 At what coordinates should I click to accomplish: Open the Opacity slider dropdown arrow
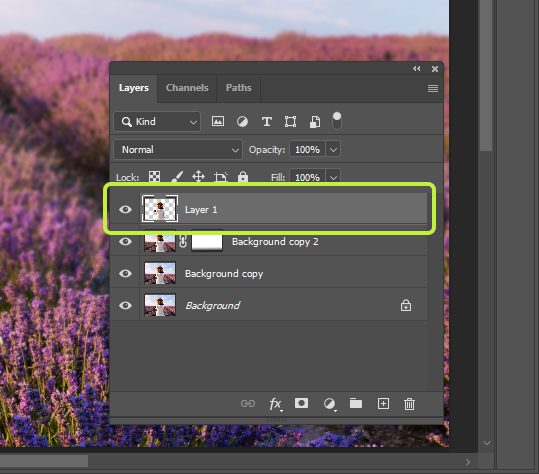pos(333,150)
